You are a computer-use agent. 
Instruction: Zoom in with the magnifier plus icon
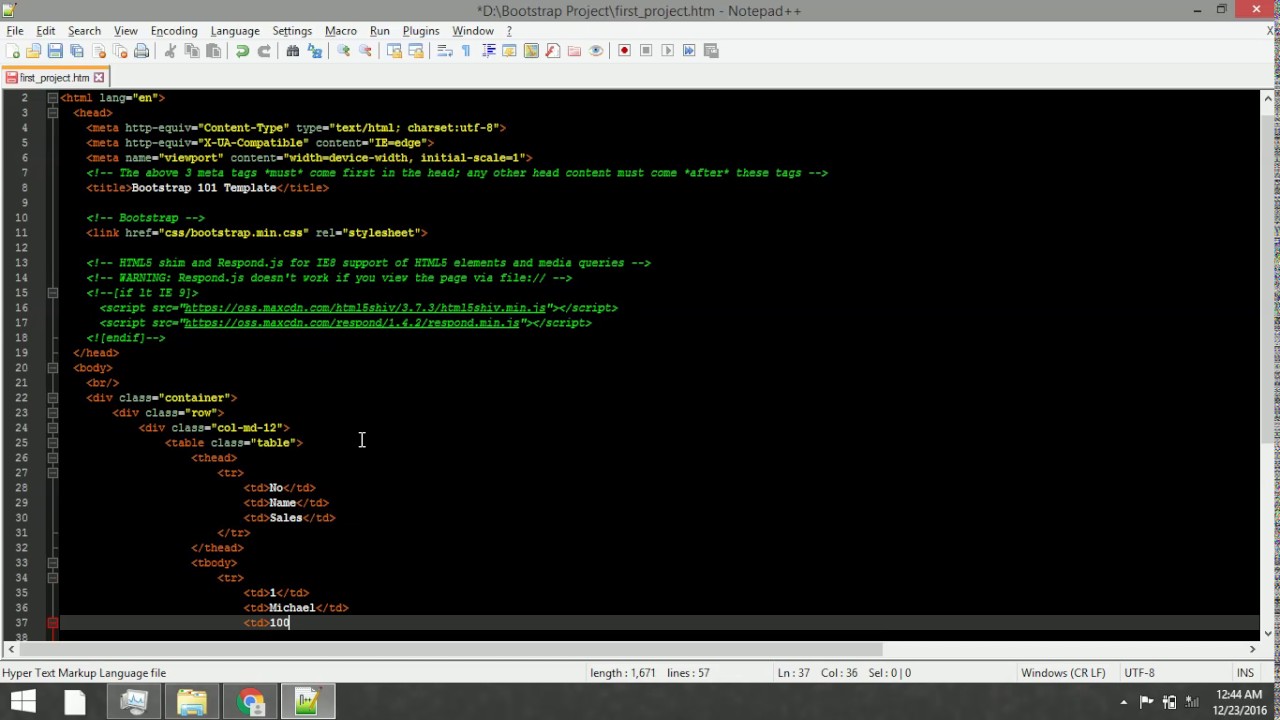343,51
